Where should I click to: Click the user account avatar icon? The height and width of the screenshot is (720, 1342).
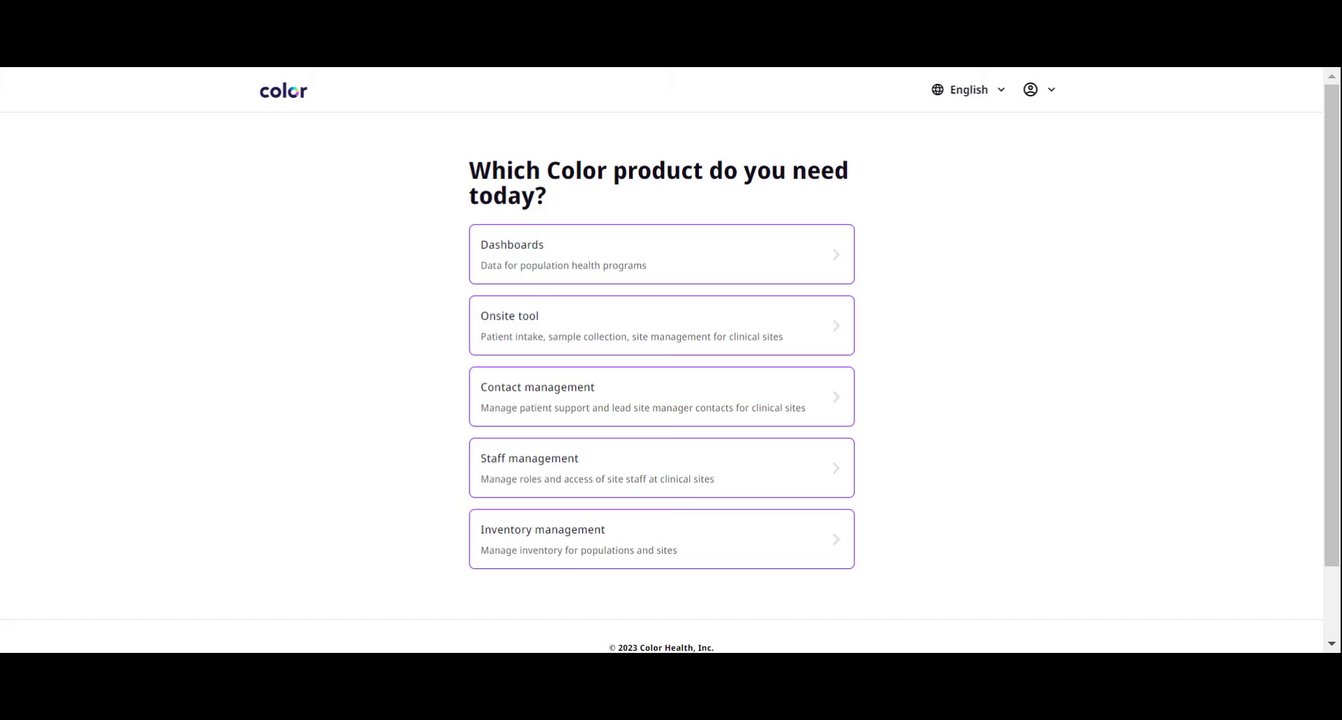pos(1030,90)
